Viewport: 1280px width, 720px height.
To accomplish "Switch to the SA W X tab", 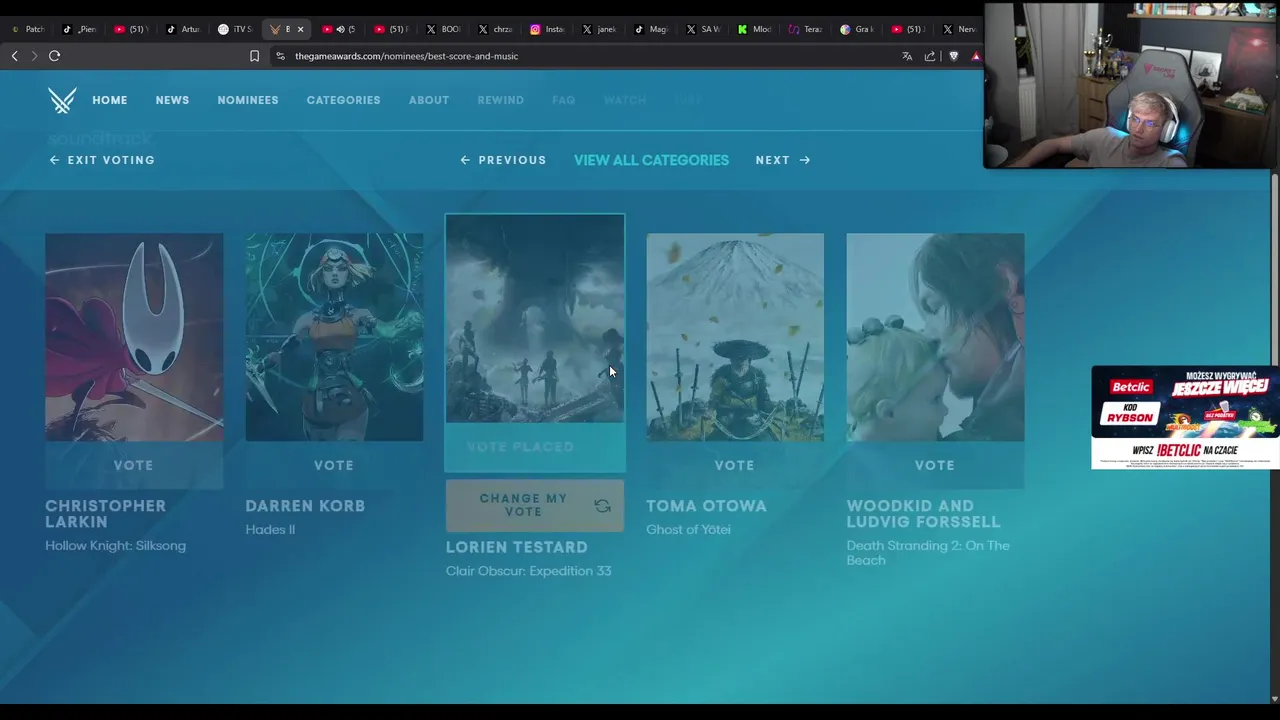I will click(x=703, y=29).
